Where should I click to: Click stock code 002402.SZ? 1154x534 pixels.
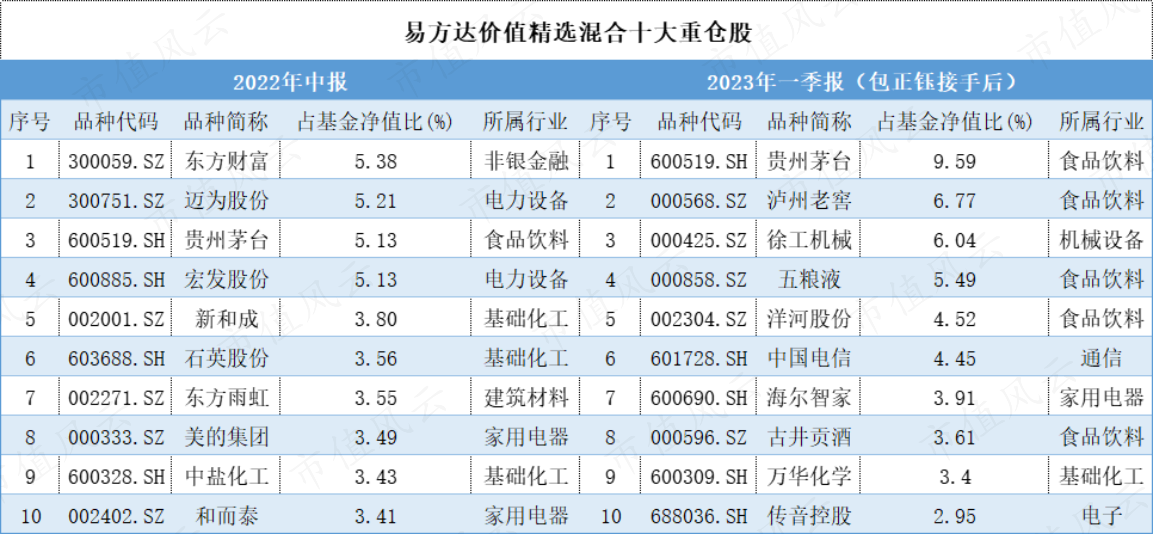click(116, 516)
